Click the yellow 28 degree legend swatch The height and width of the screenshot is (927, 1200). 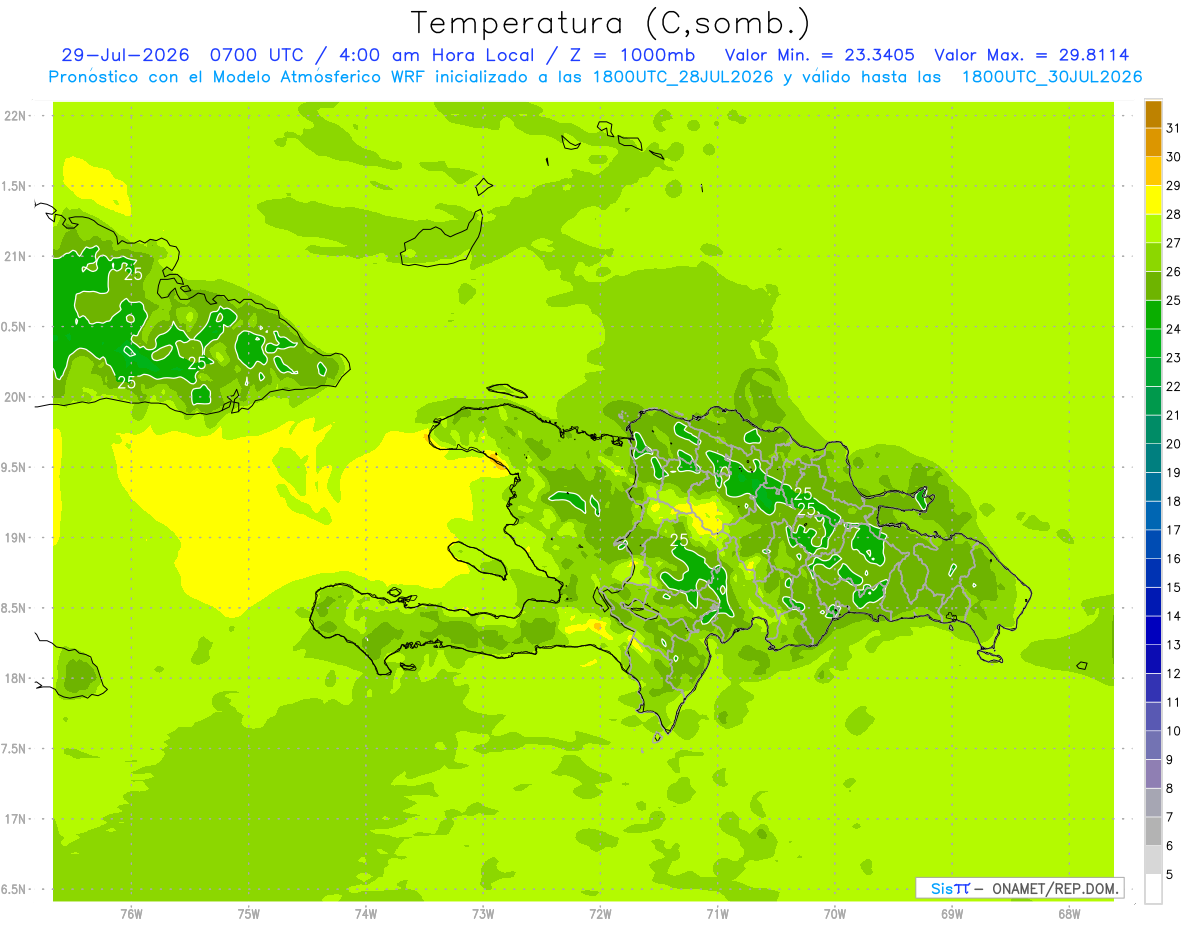[x=1153, y=201]
